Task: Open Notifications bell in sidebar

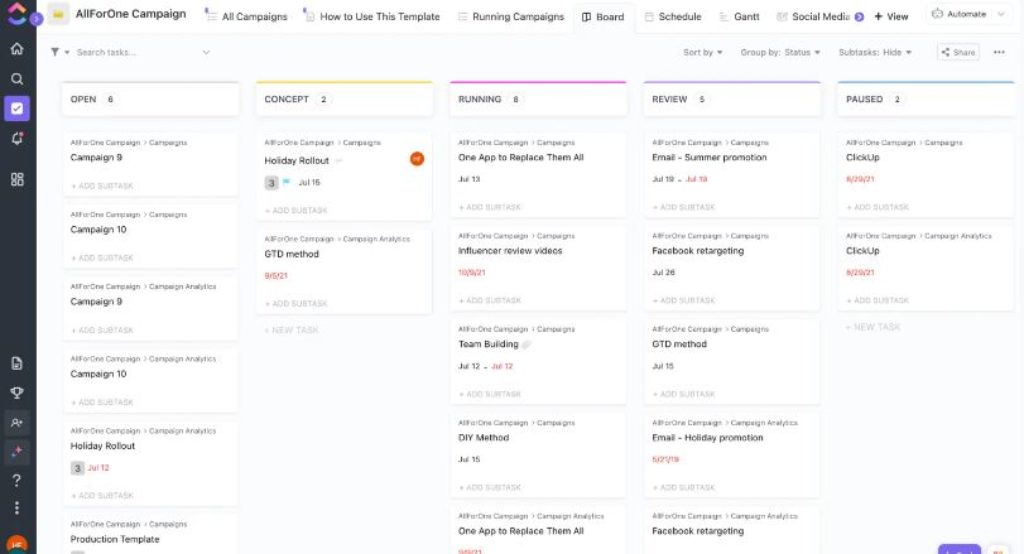Action: click(x=17, y=138)
